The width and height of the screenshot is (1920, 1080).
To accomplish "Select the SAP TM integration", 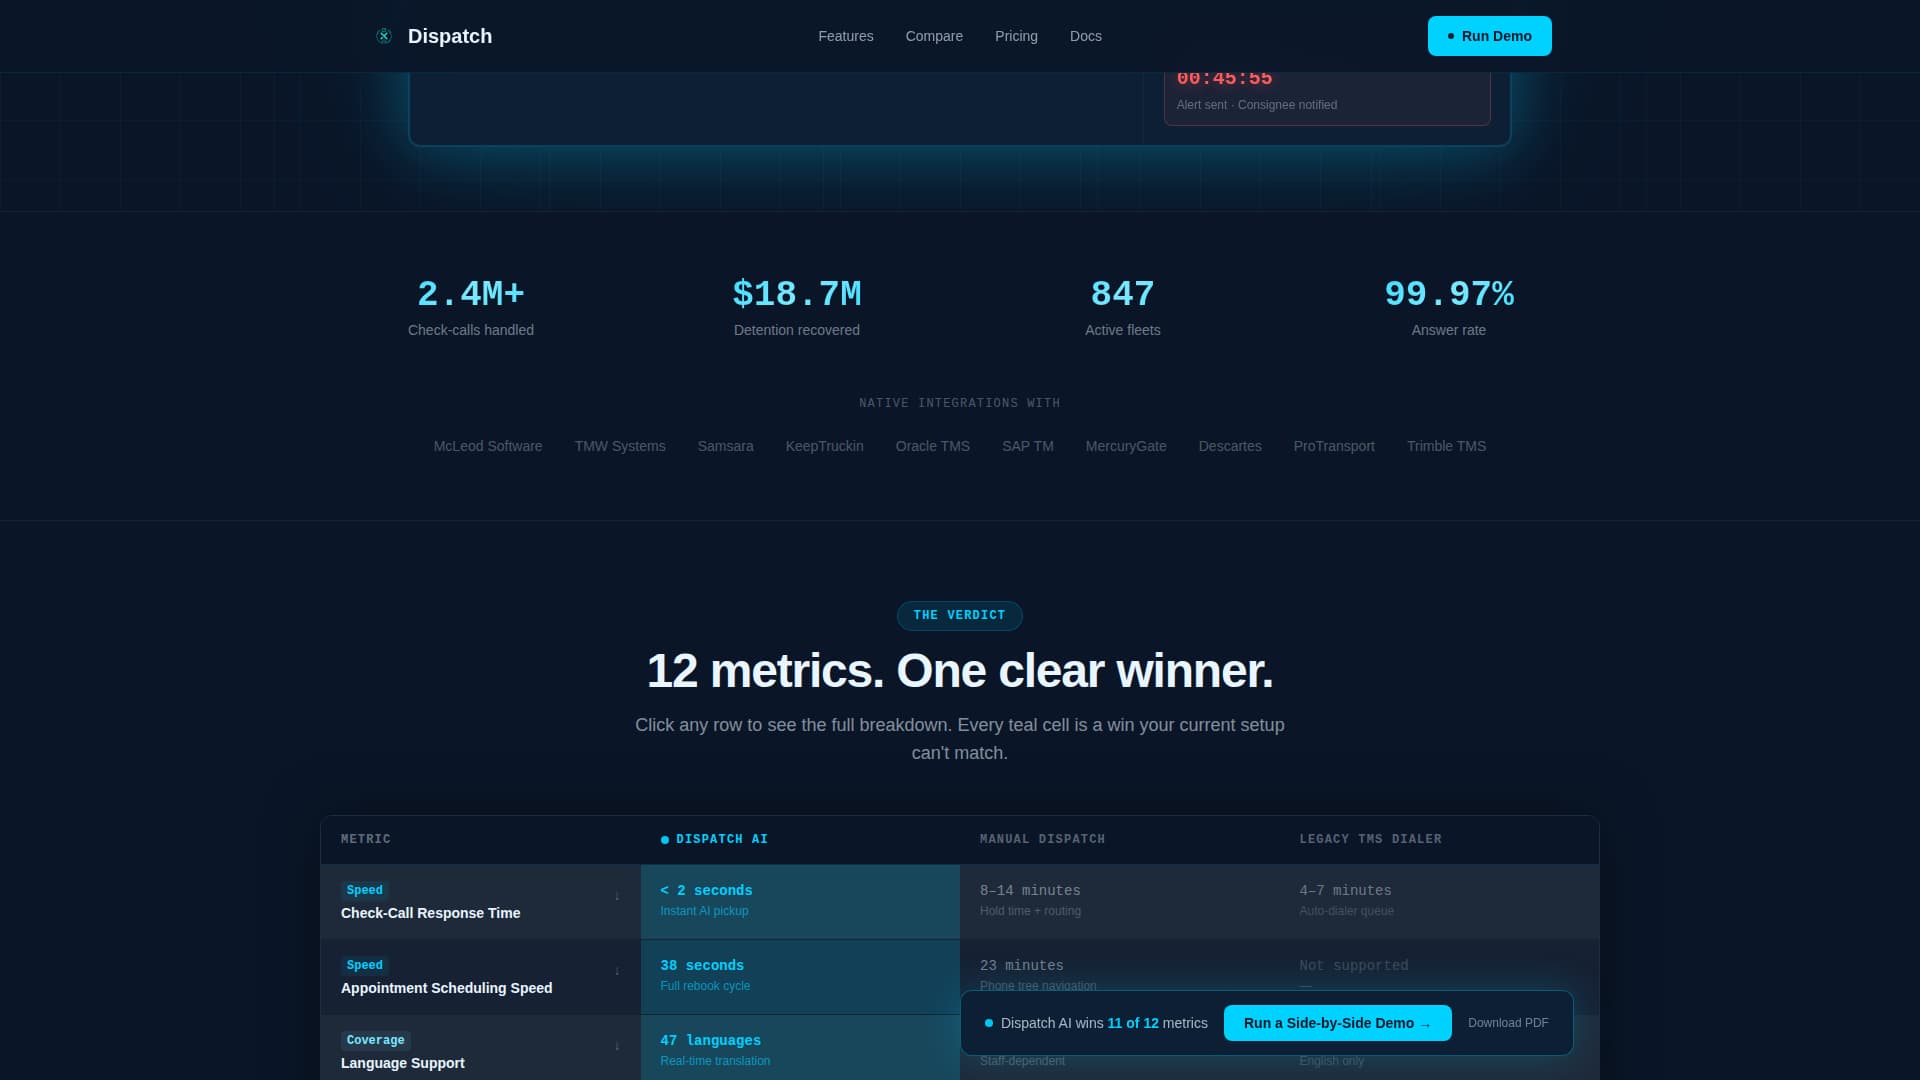I will click(1028, 446).
